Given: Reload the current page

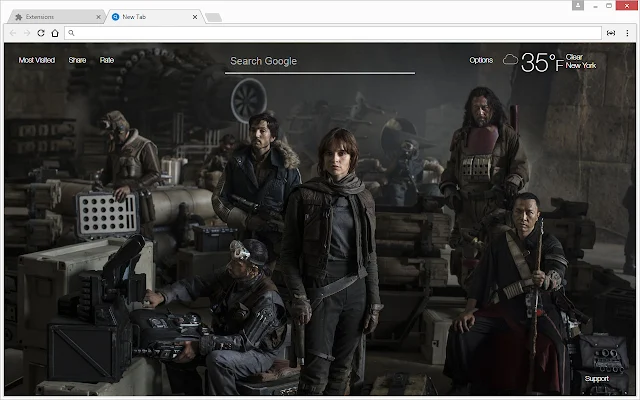Looking at the screenshot, I should tap(41, 33).
